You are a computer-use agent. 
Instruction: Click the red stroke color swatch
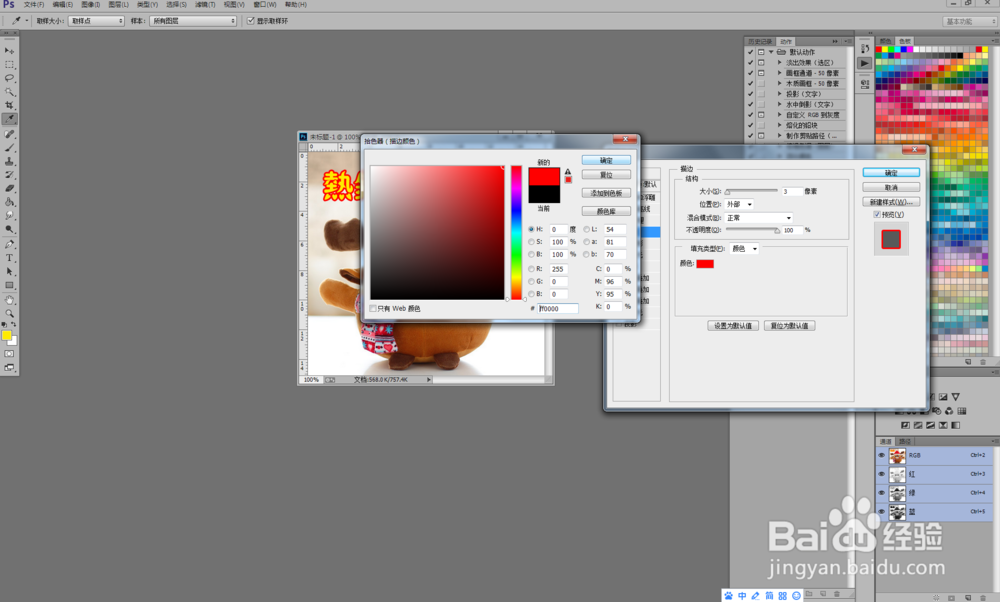point(705,264)
